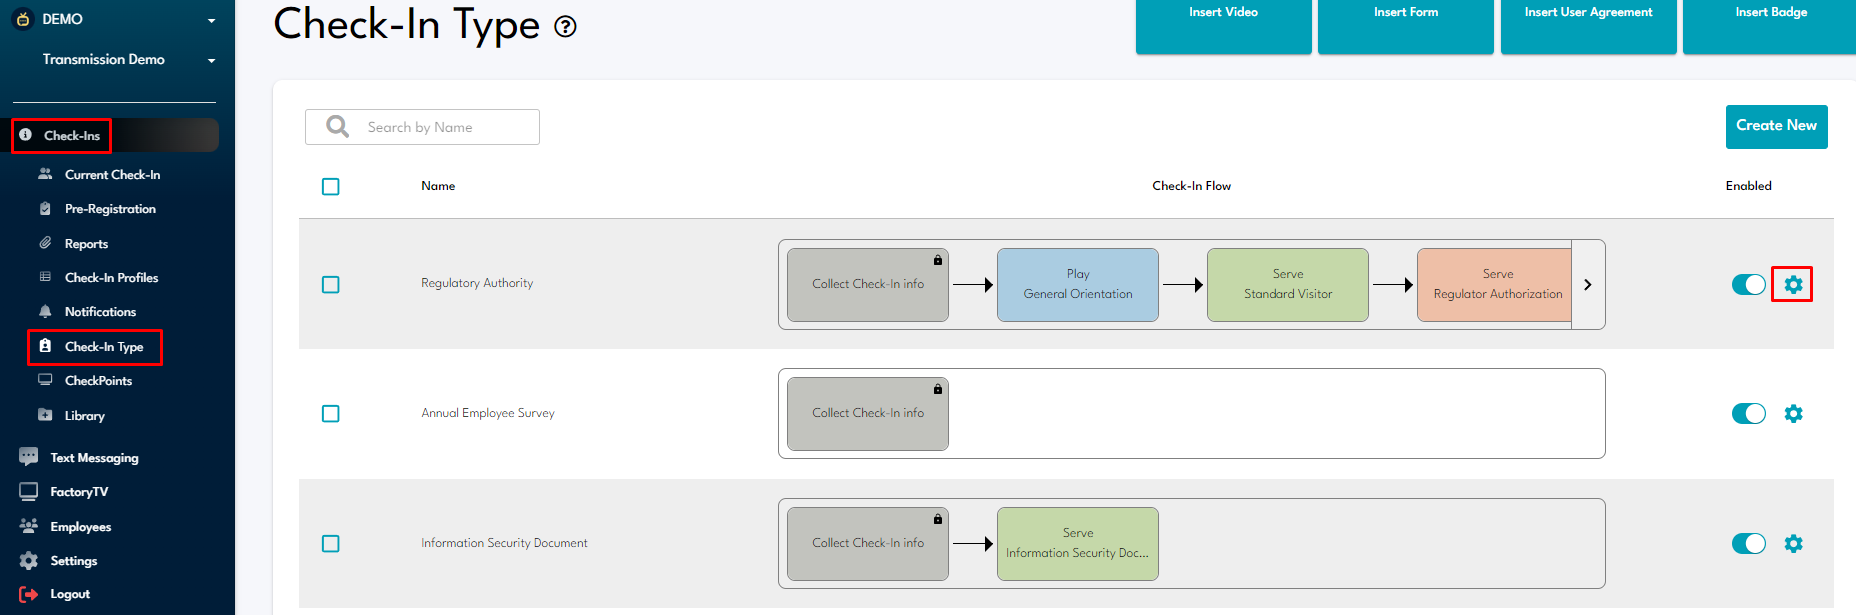This screenshot has width=1856, height=615.
Task: Select the Serve Standard Visitor step
Action: [1288, 284]
